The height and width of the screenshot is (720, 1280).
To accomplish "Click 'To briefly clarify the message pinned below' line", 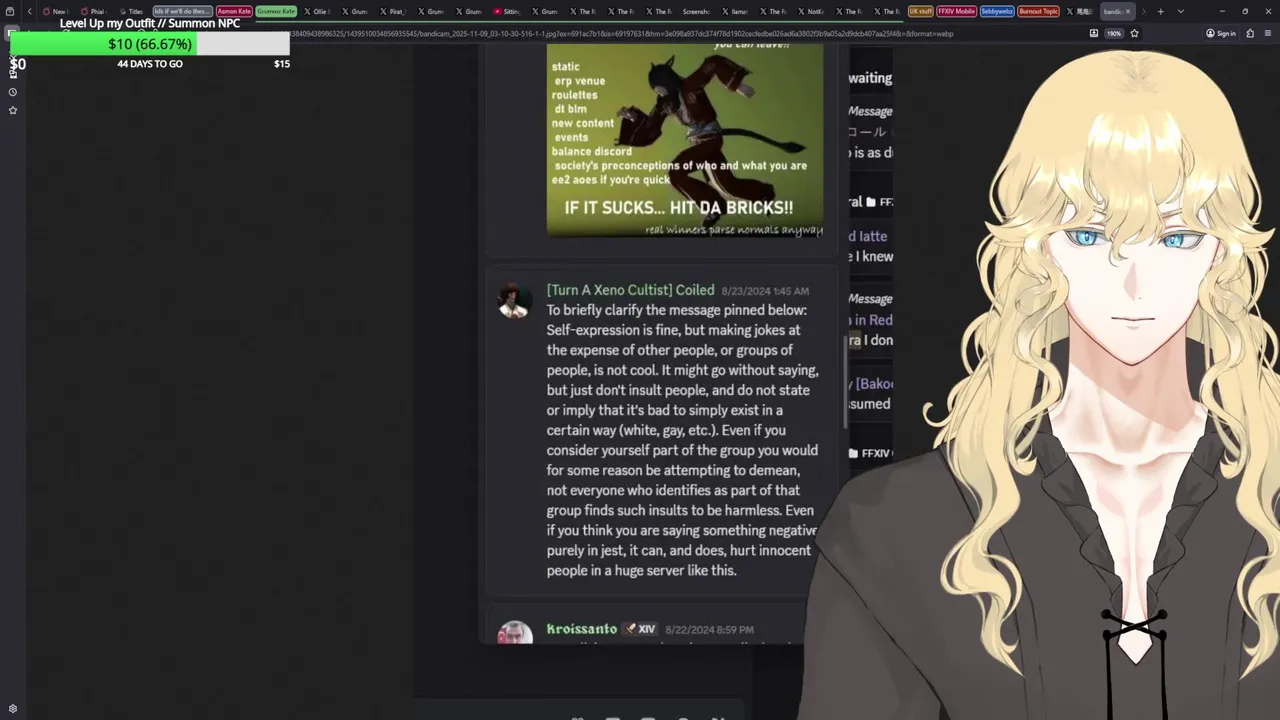I will point(676,310).
